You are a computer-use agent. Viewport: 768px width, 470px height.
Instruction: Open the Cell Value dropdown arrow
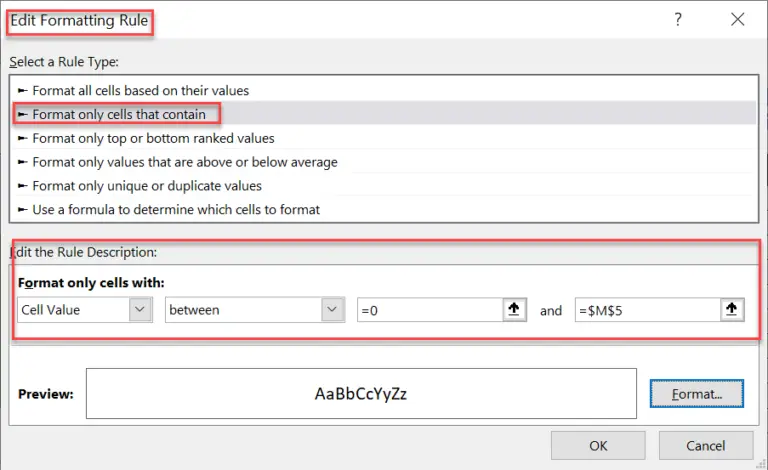(x=140, y=310)
